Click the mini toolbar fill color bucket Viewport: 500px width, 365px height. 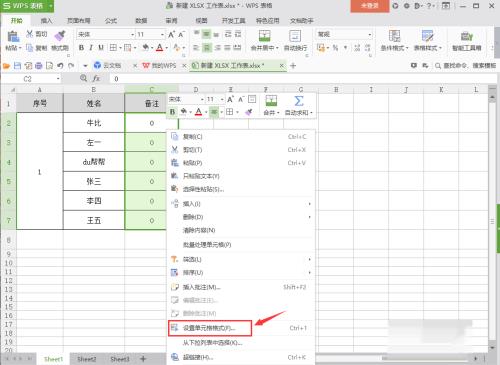tap(183, 112)
